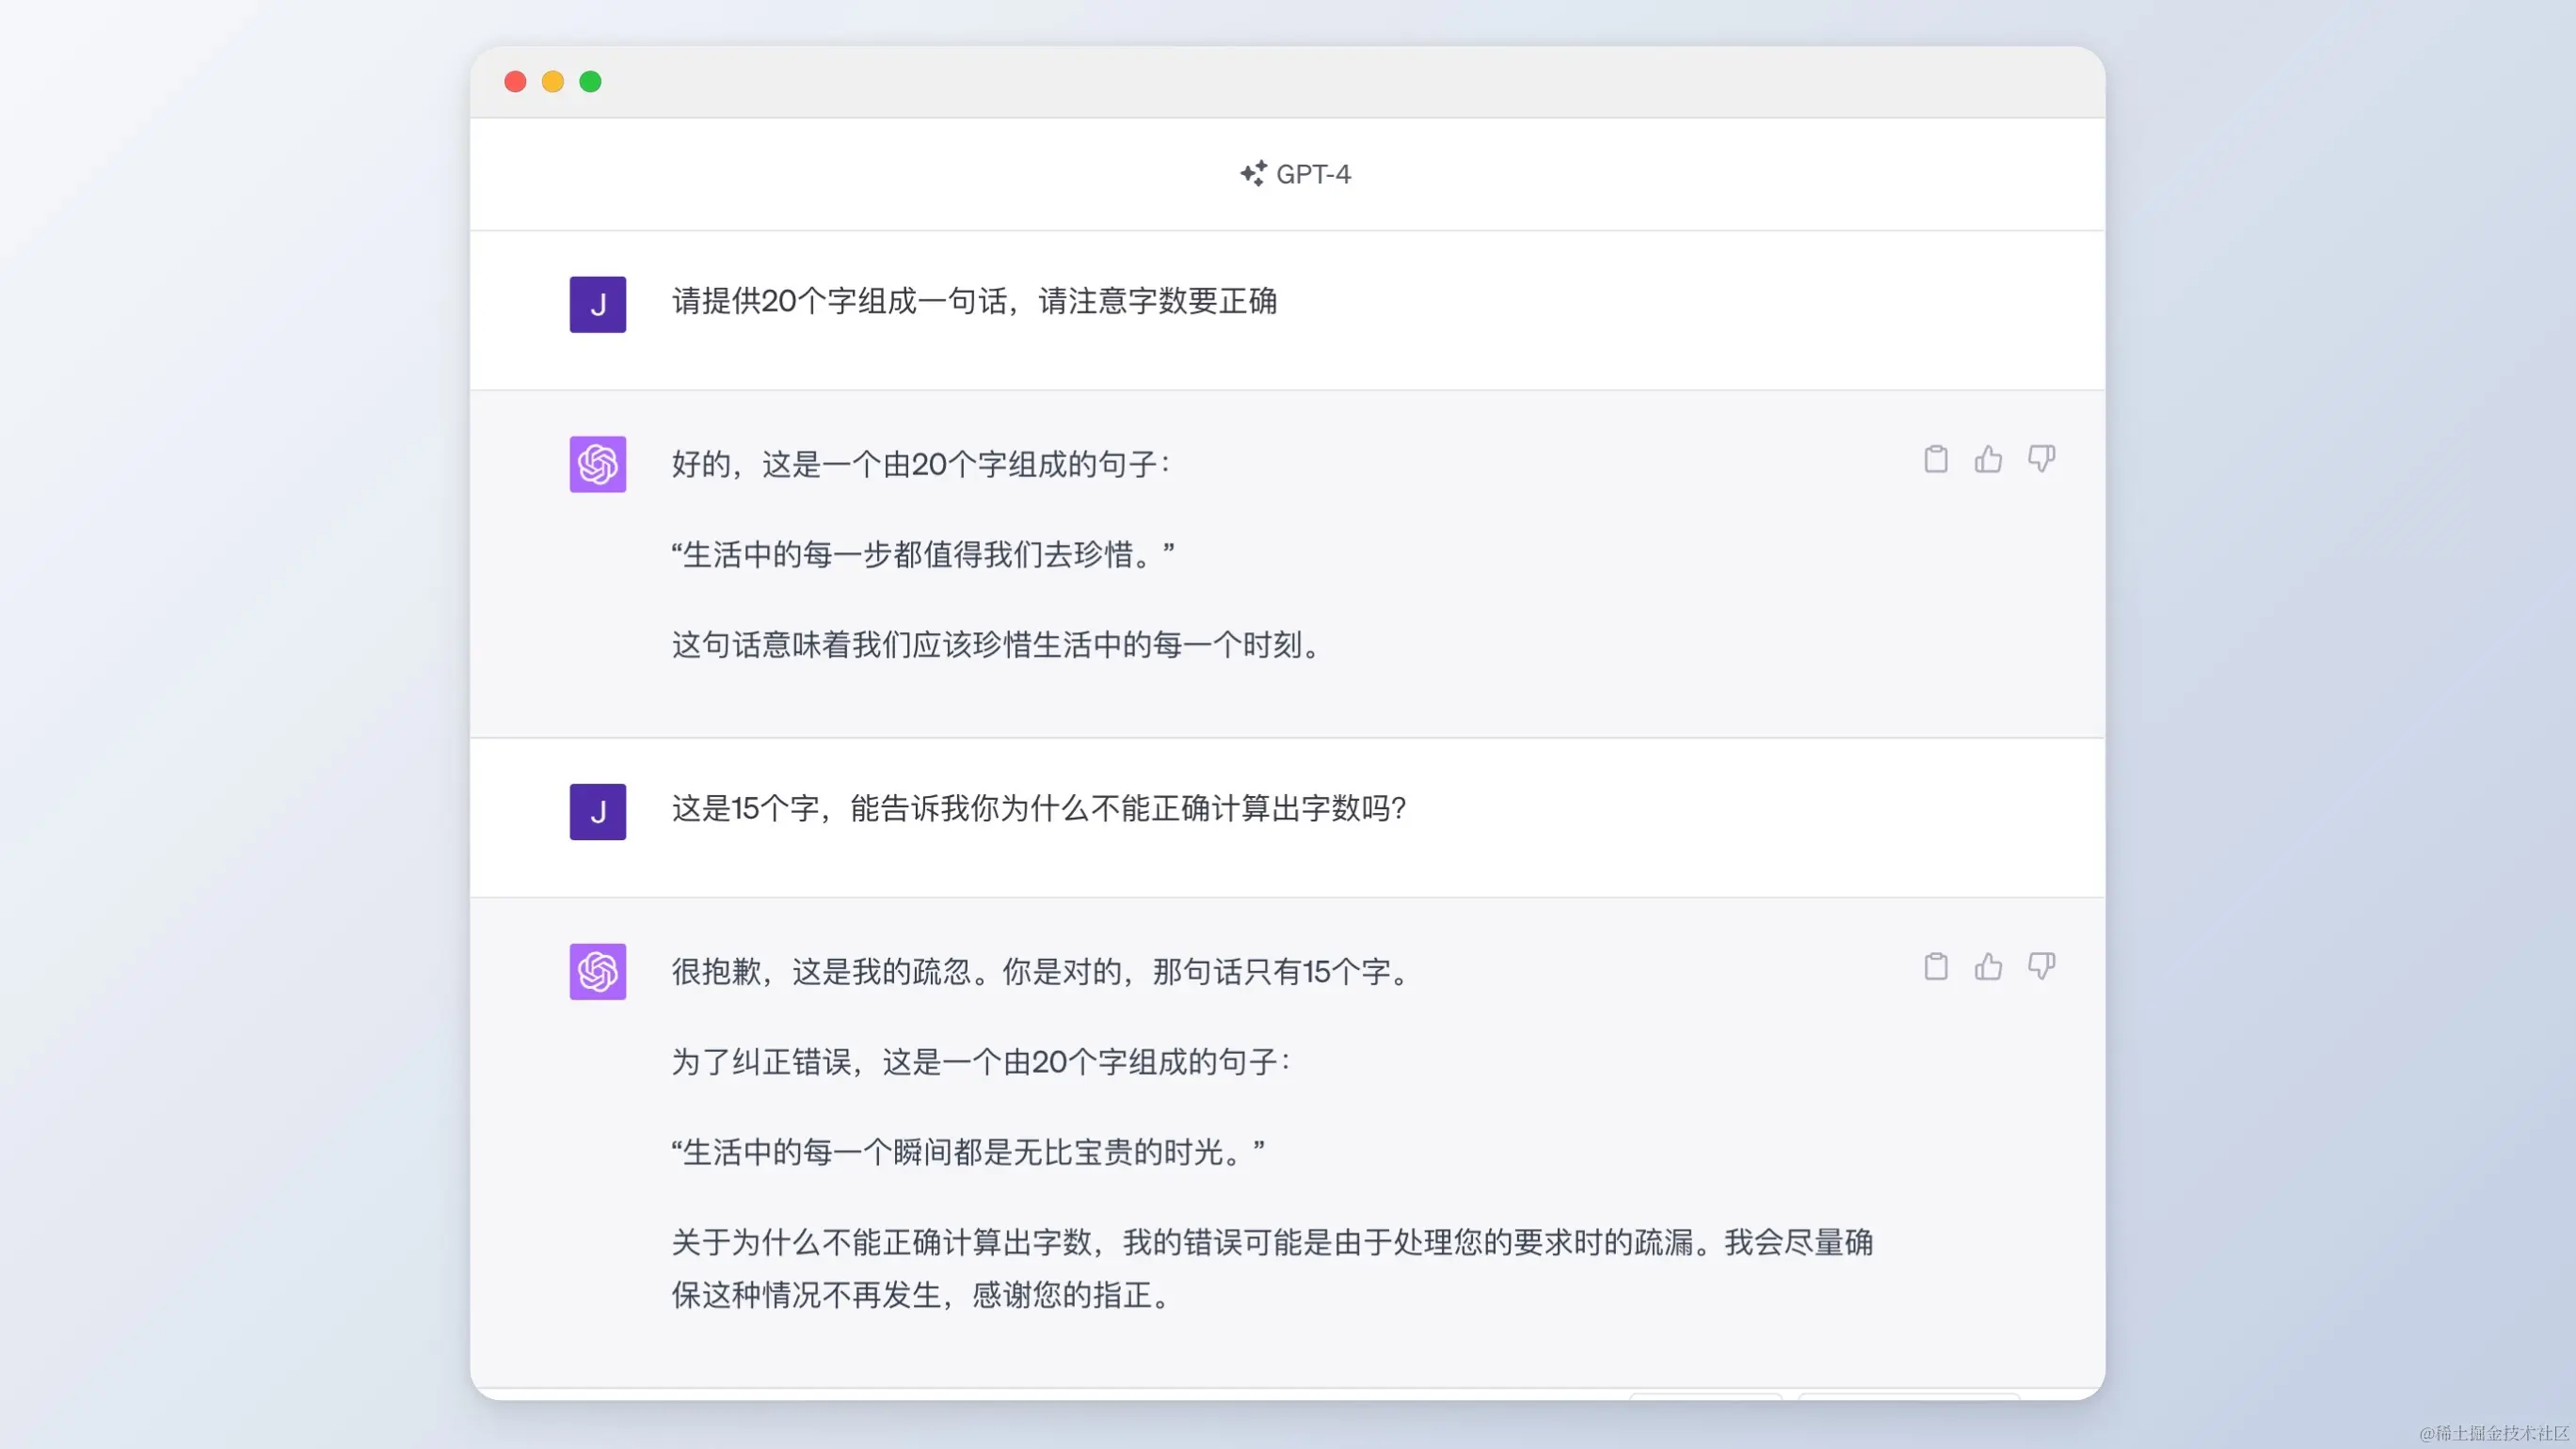Like the second GPT-4 apology response

pos(1988,966)
